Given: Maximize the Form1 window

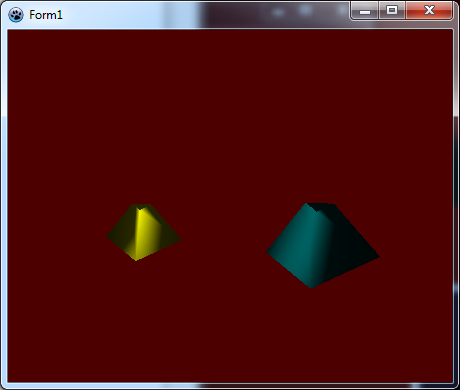Looking at the screenshot, I should coord(392,11).
